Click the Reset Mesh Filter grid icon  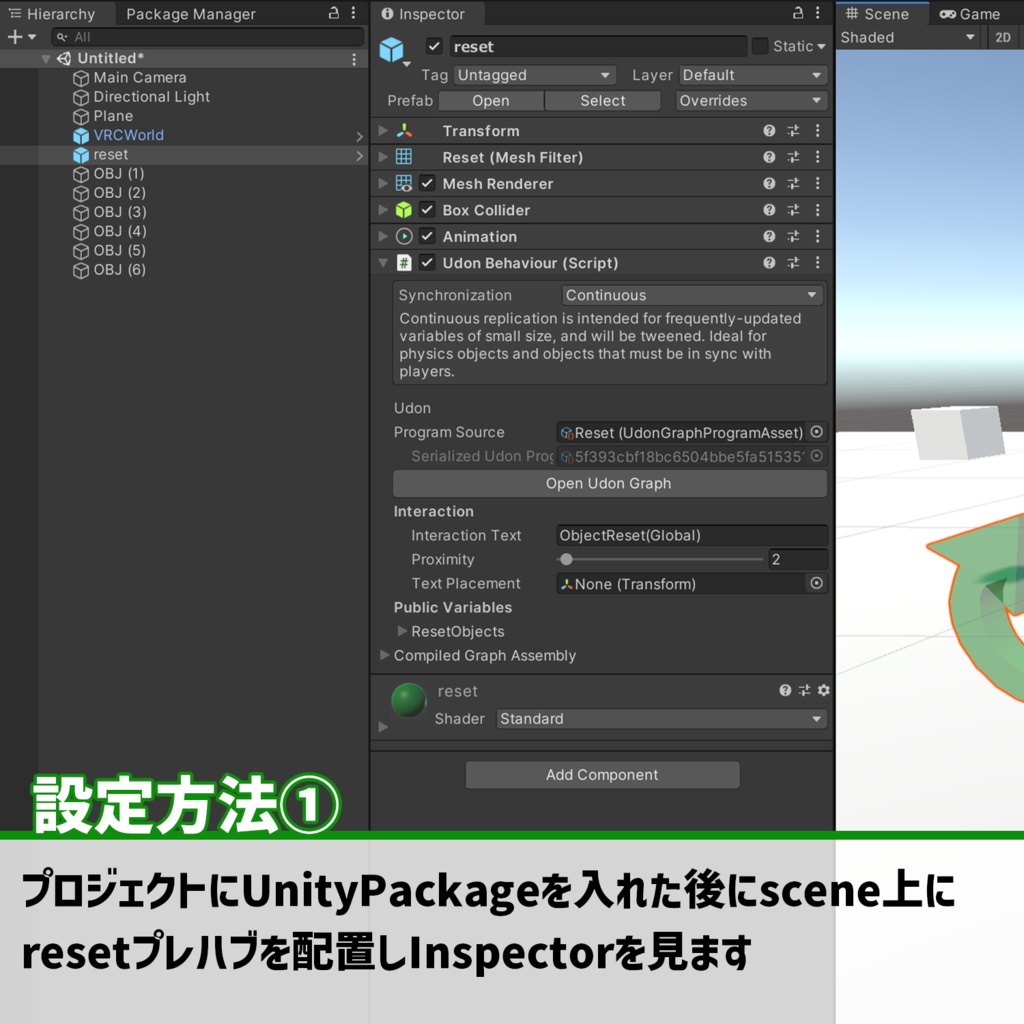tap(403, 157)
